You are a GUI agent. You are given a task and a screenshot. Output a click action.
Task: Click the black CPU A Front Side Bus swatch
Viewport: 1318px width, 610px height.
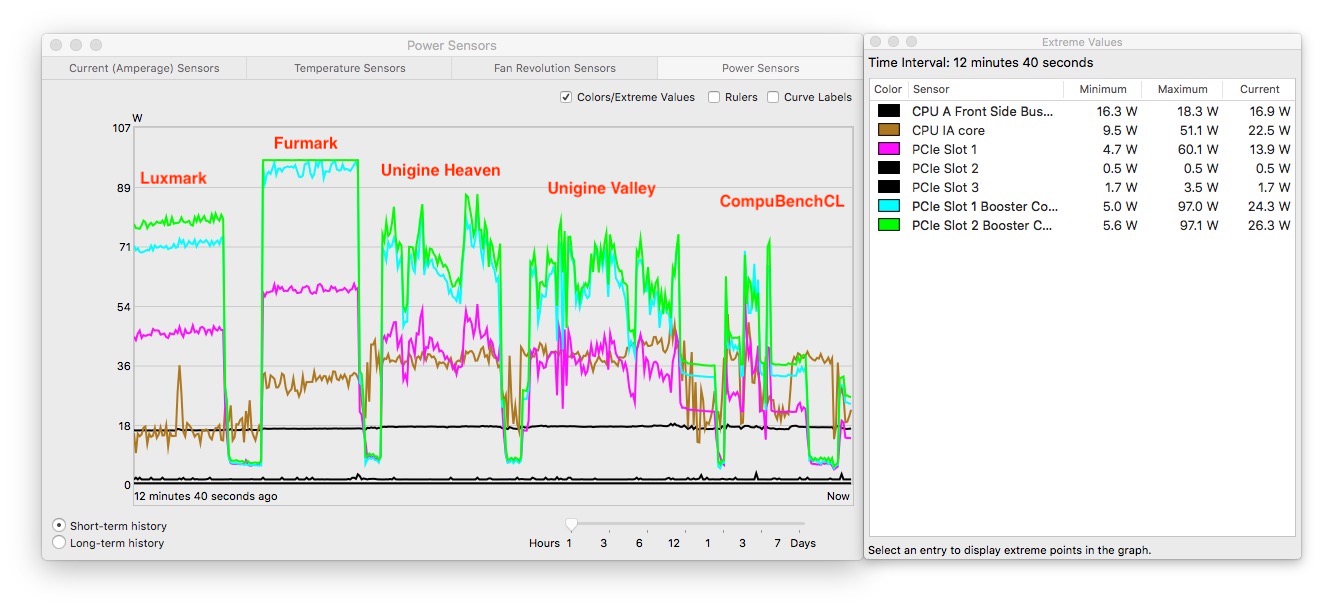(x=888, y=111)
